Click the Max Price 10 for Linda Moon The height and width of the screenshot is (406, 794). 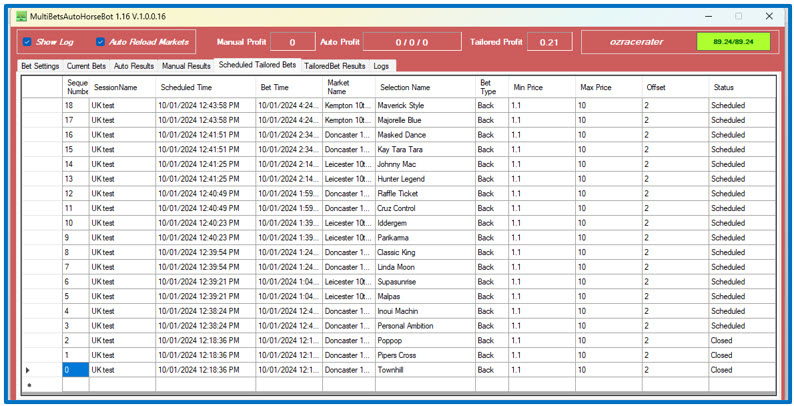tap(609, 267)
